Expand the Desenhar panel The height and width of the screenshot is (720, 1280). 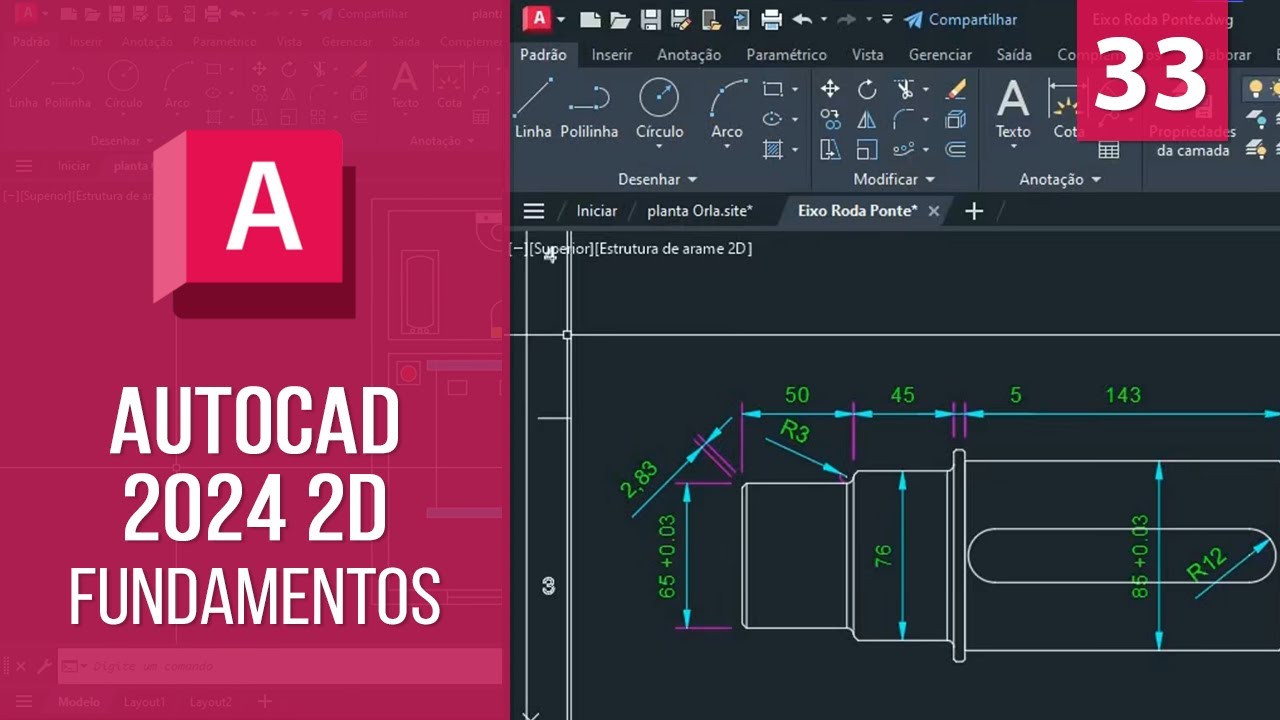click(657, 179)
